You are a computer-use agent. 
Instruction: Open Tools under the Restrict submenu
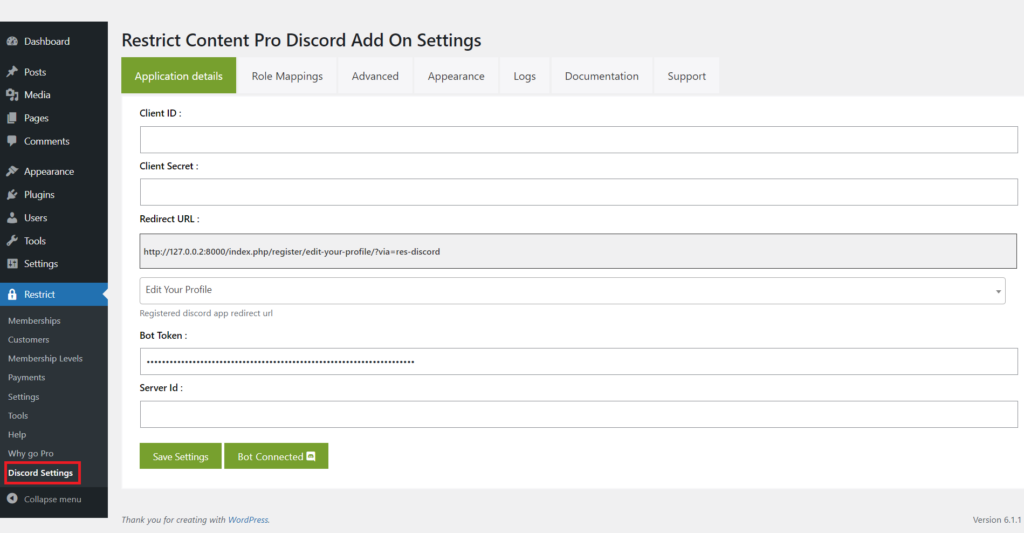tap(18, 415)
